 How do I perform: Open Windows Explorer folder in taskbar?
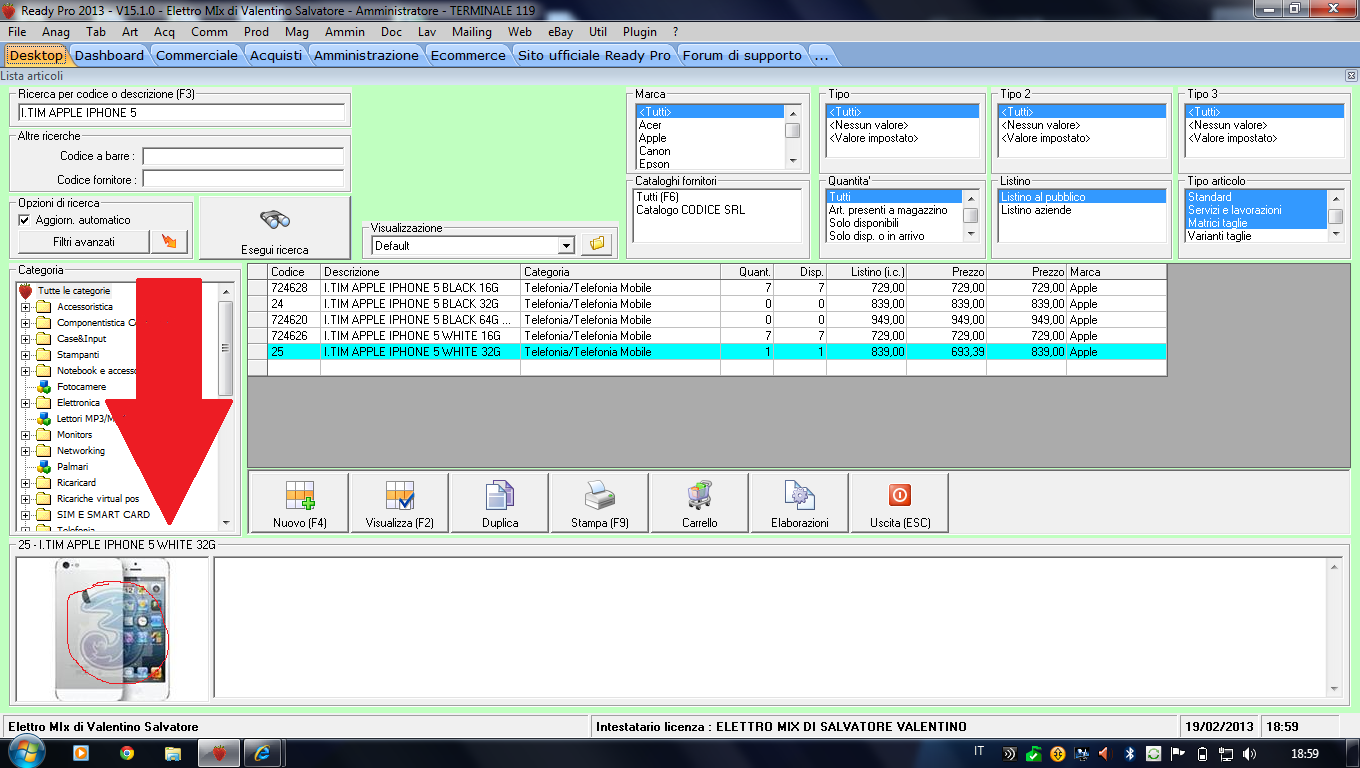pos(172,753)
